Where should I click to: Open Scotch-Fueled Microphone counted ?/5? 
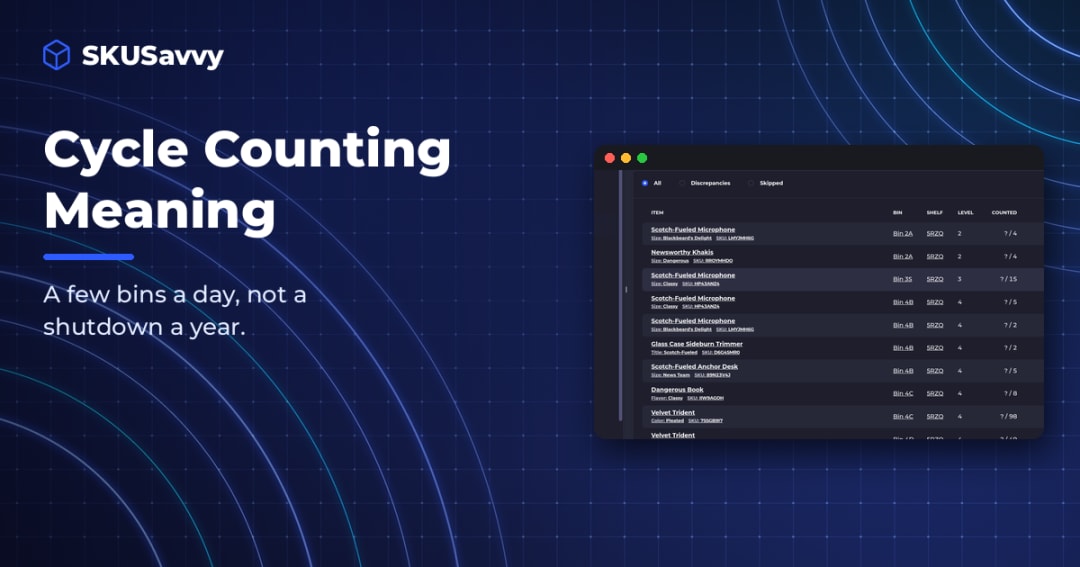693,298
